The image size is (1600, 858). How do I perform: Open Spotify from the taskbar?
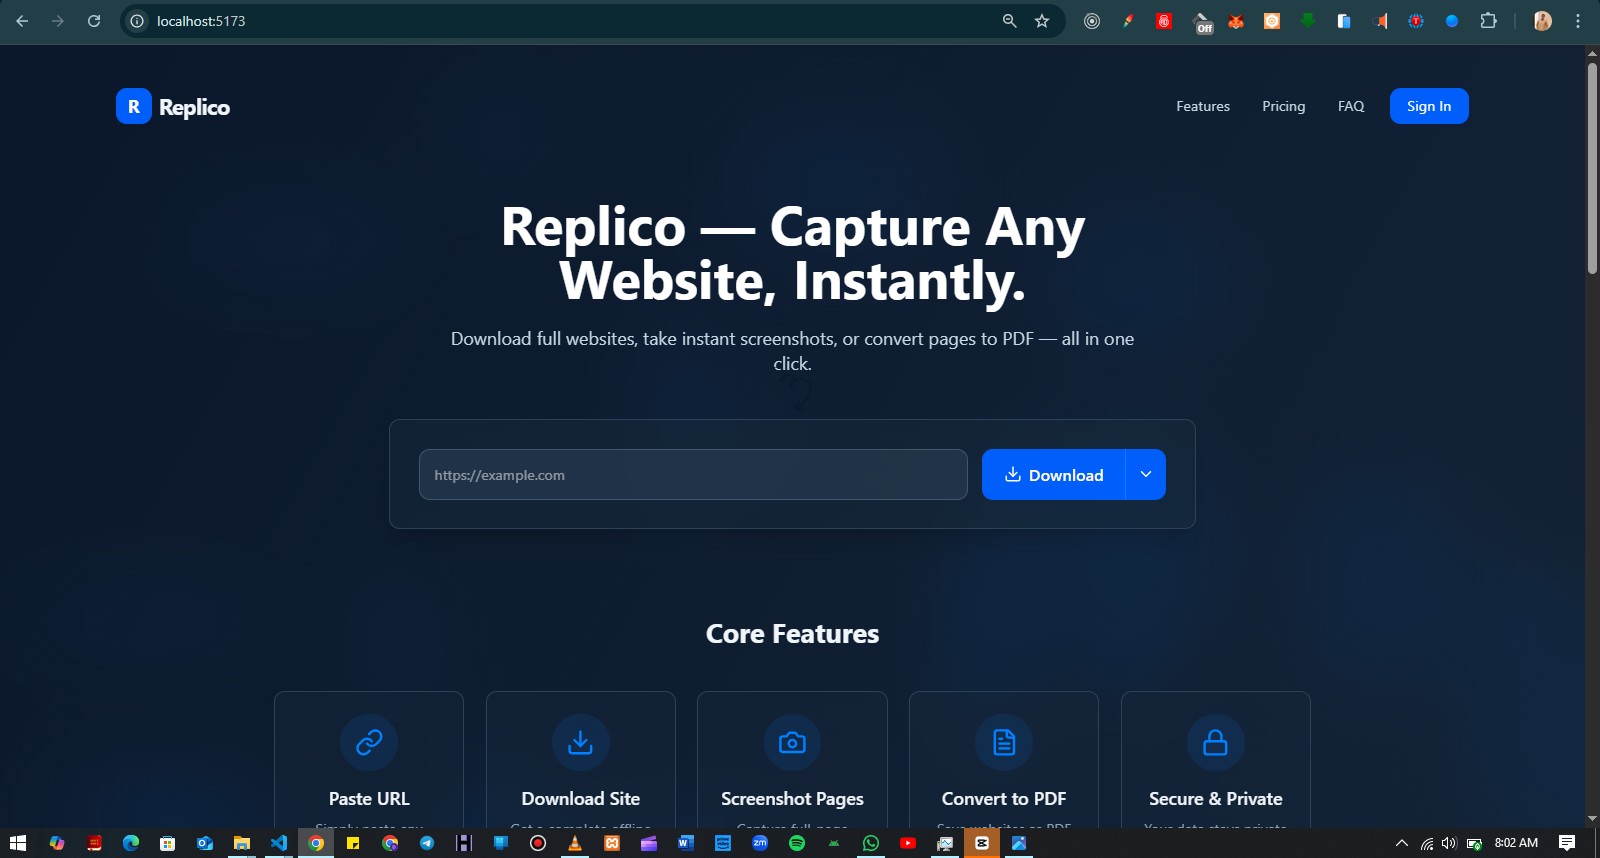click(x=797, y=843)
